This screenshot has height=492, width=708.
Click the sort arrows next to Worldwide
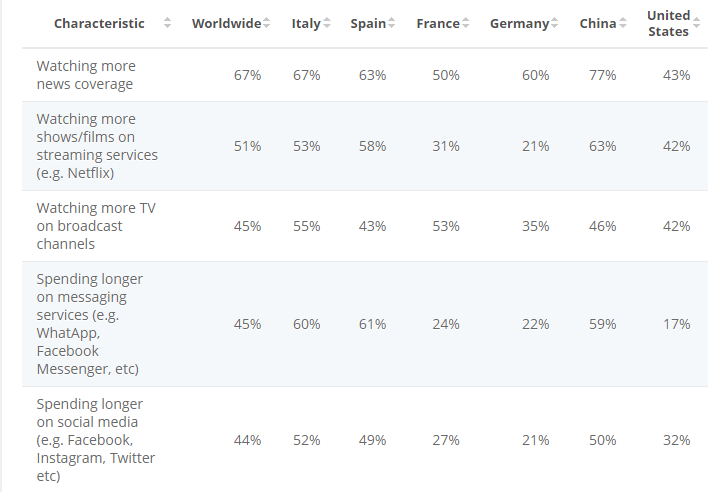point(267,23)
